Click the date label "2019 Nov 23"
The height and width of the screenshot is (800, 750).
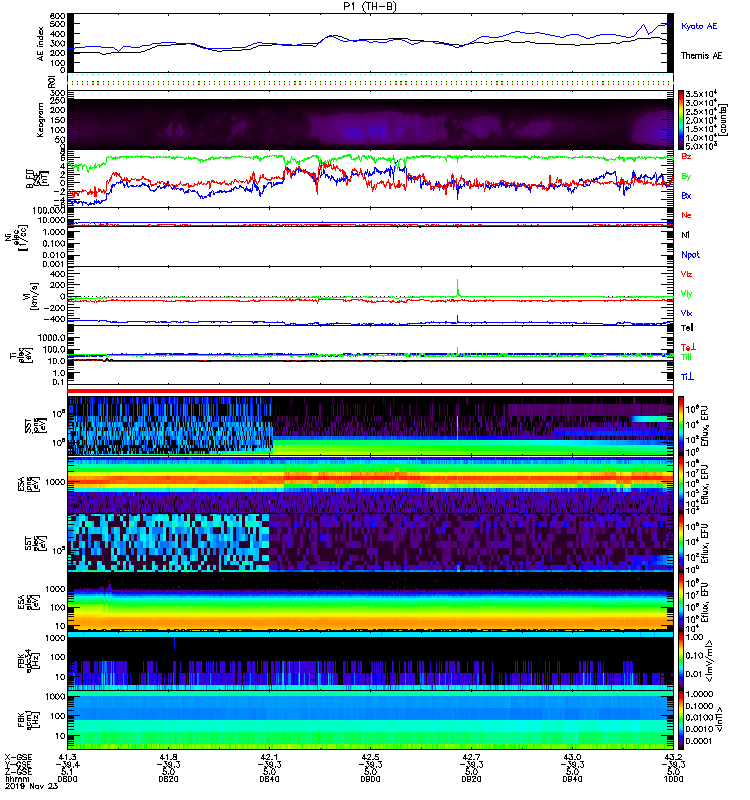point(32,786)
